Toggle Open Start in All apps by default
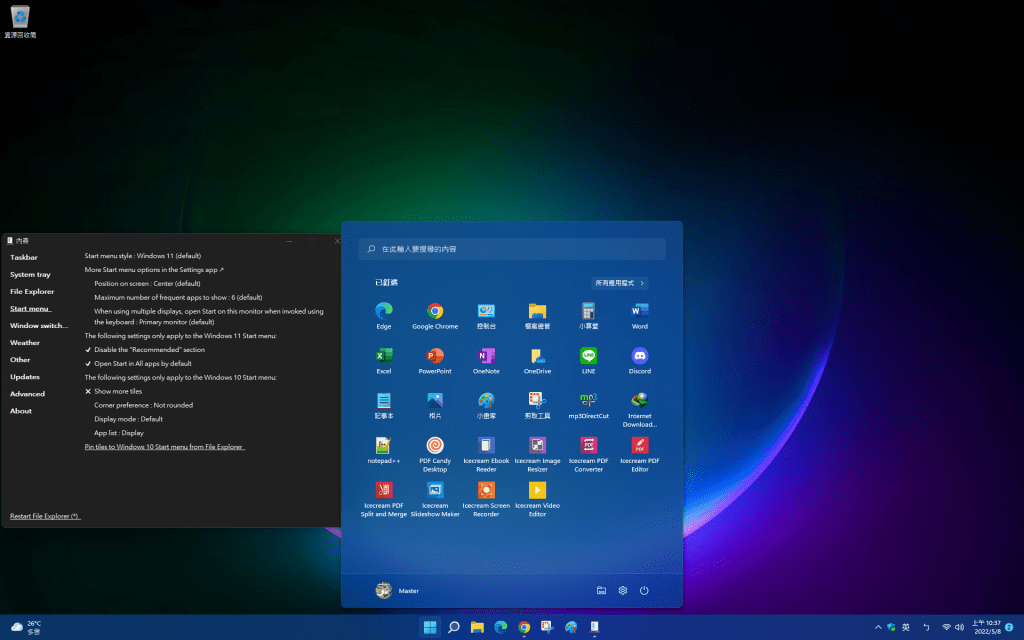 (x=142, y=364)
